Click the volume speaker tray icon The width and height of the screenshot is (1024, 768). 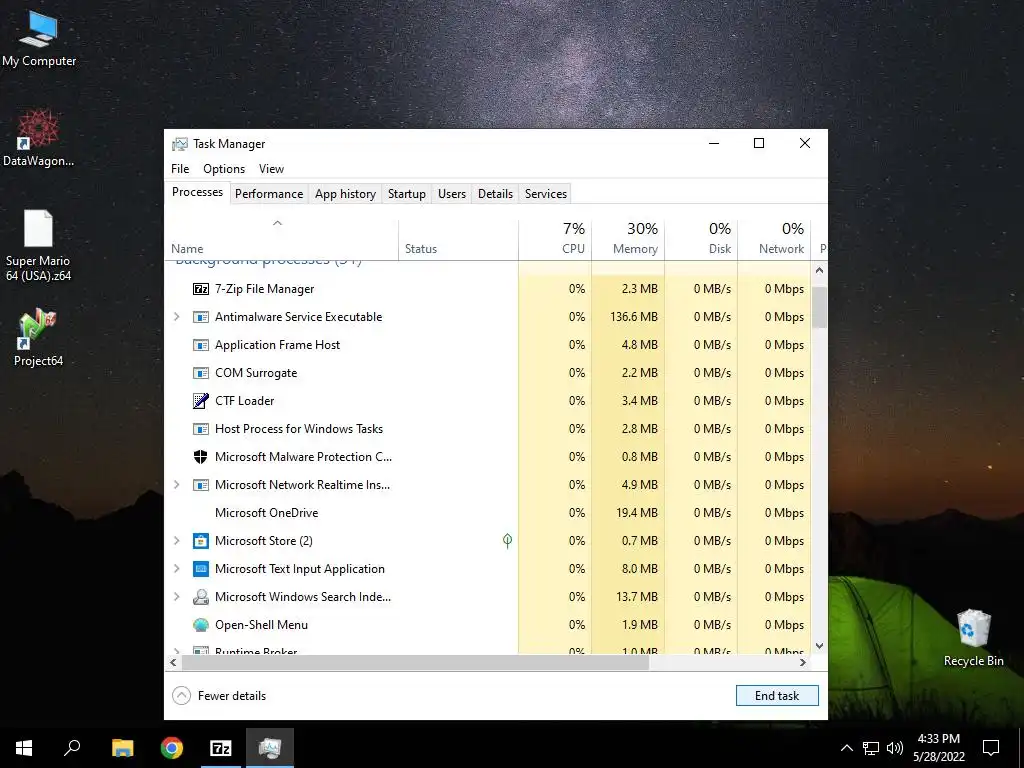click(895, 748)
